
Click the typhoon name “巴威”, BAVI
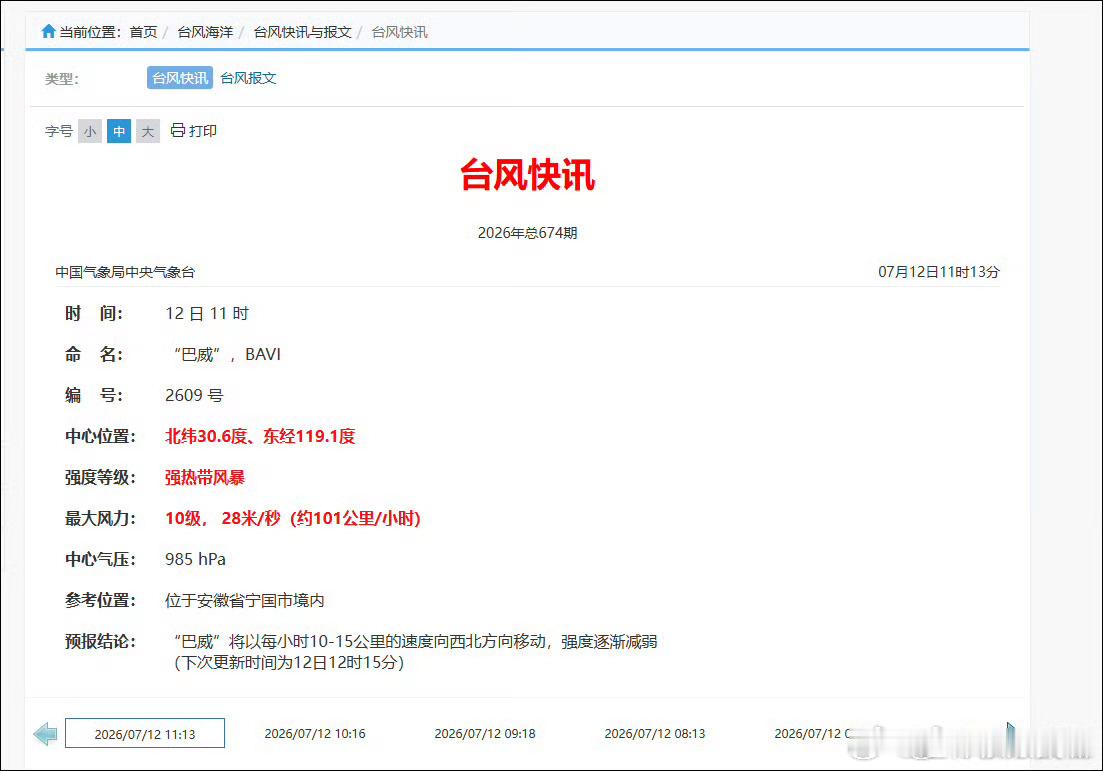click(227, 355)
